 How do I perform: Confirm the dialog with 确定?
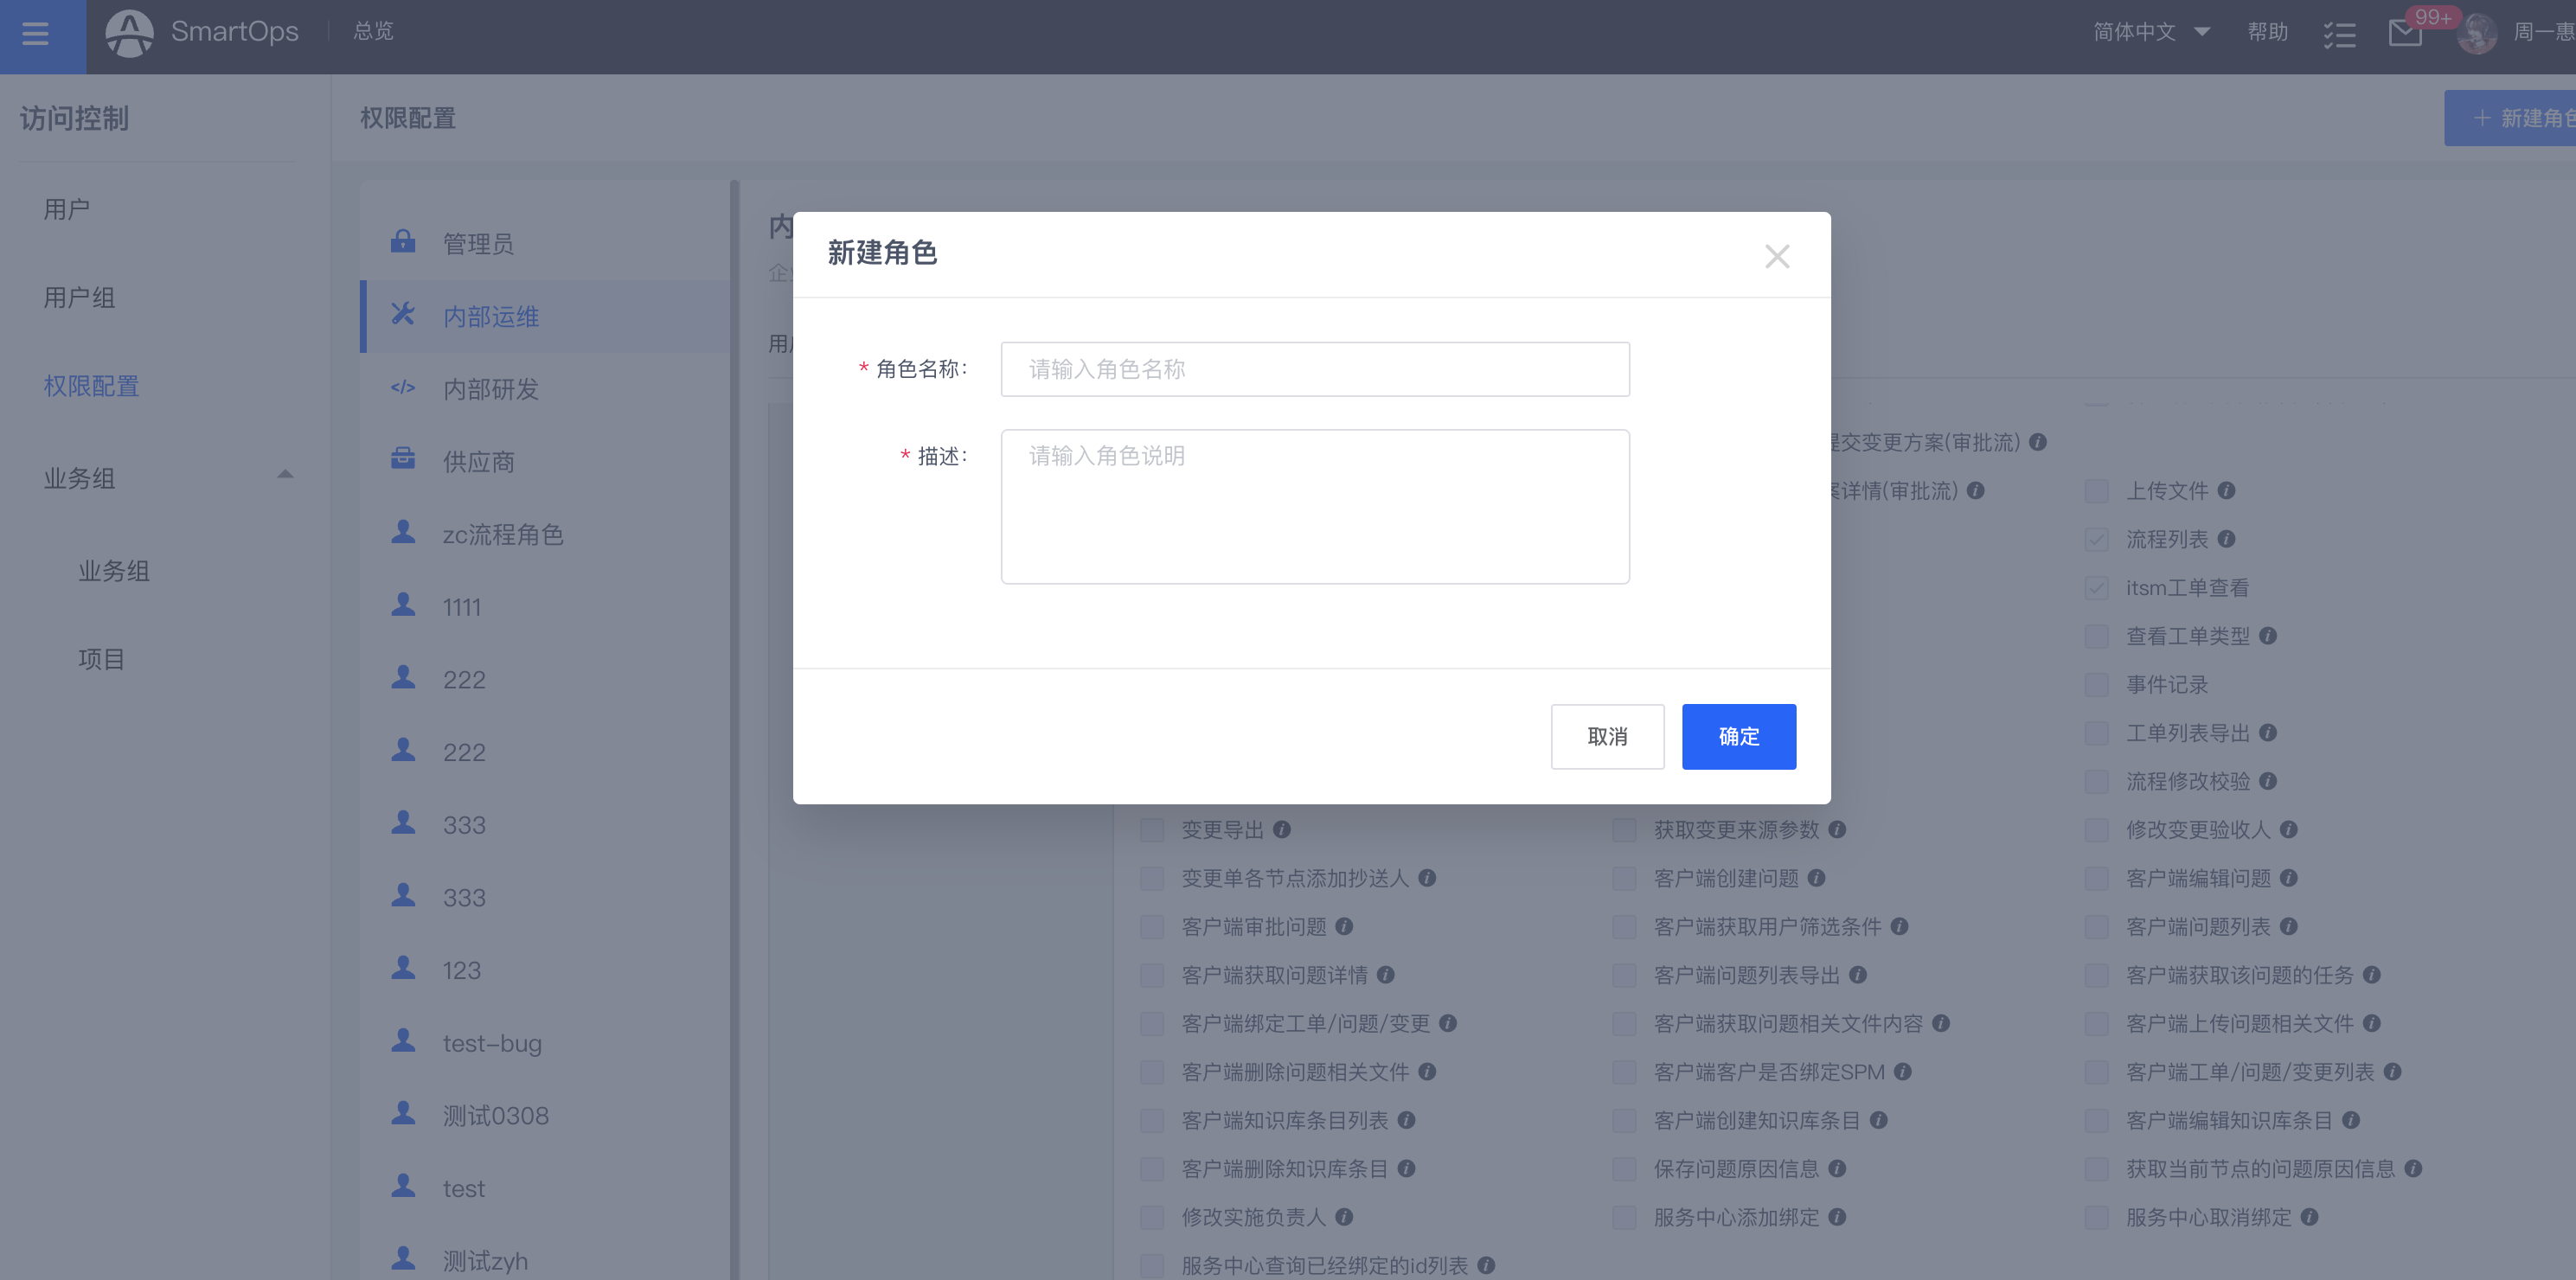[1738, 736]
